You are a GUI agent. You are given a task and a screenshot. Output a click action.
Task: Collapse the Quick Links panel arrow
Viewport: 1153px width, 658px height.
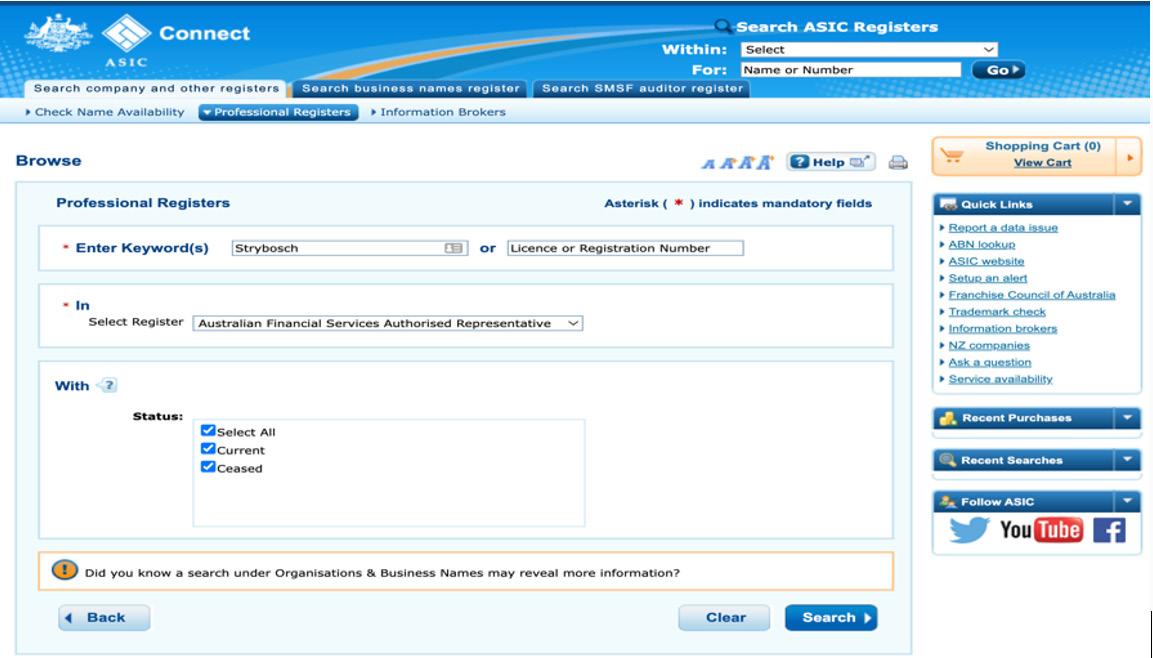coord(1127,204)
